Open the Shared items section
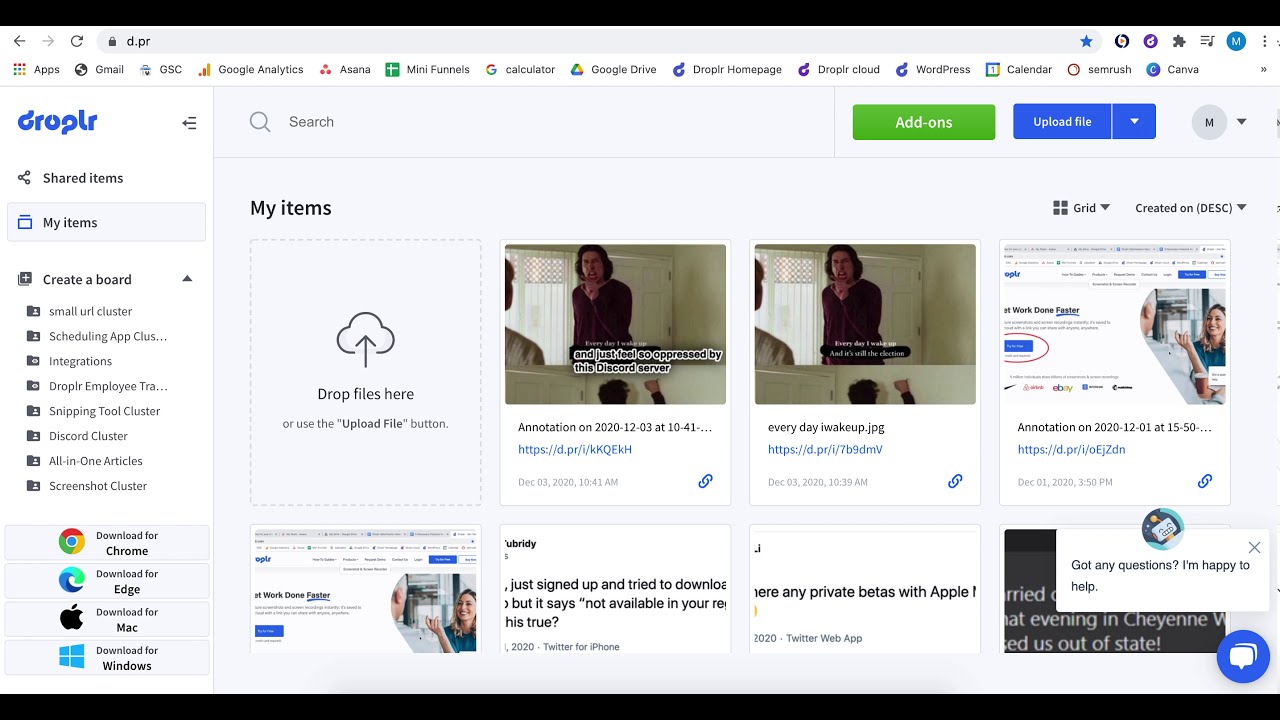1280x720 pixels. pos(83,178)
